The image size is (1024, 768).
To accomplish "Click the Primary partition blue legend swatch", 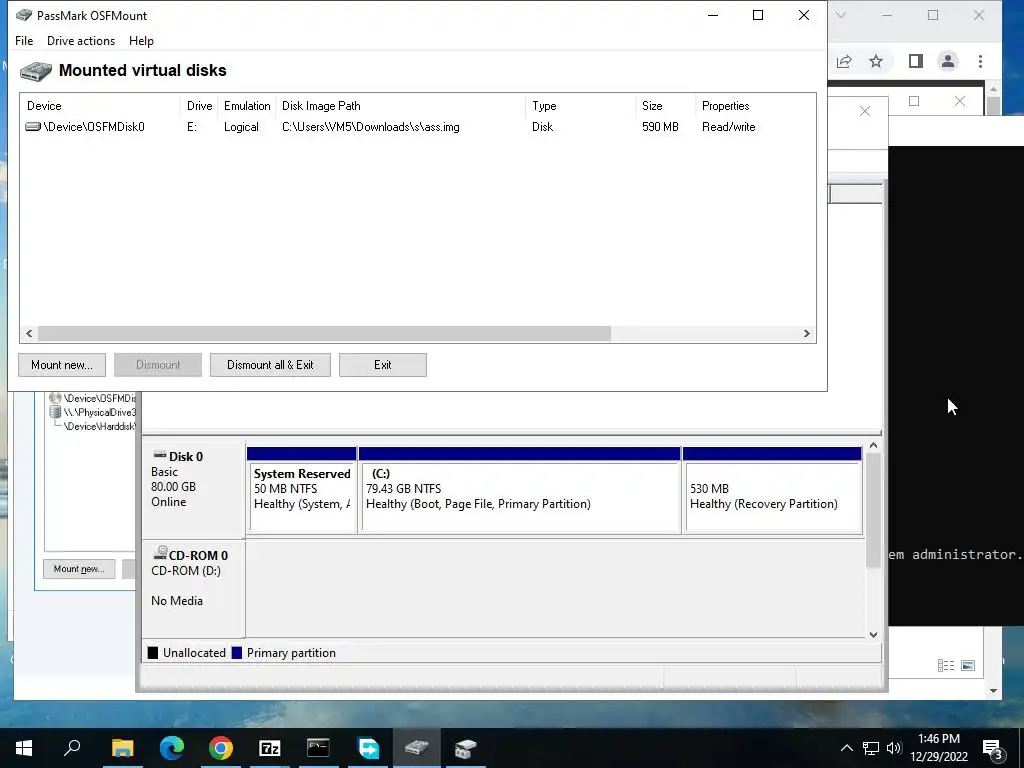I will [x=236, y=652].
